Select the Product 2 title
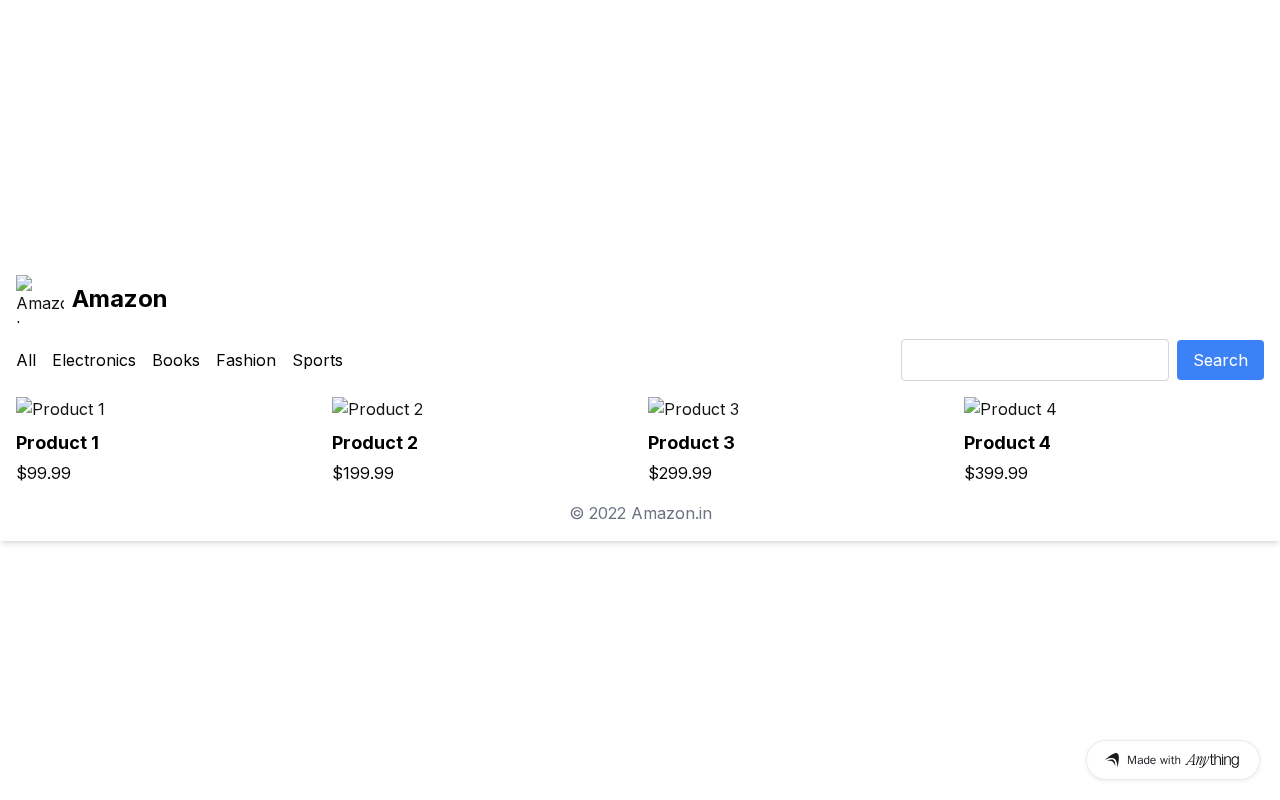1280x800 pixels. (375, 443)
